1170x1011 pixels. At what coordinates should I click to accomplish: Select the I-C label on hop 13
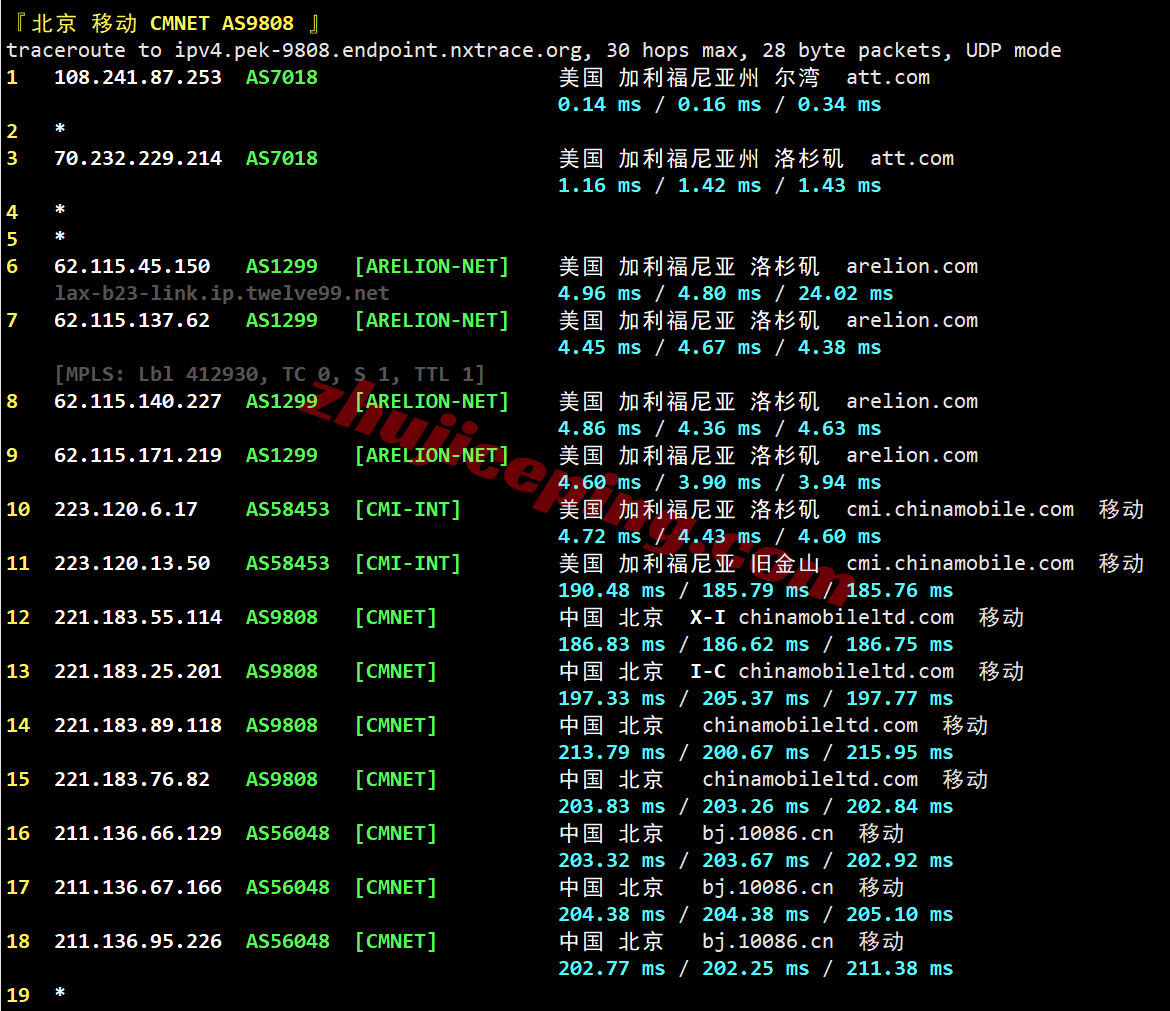coord(707,672)
